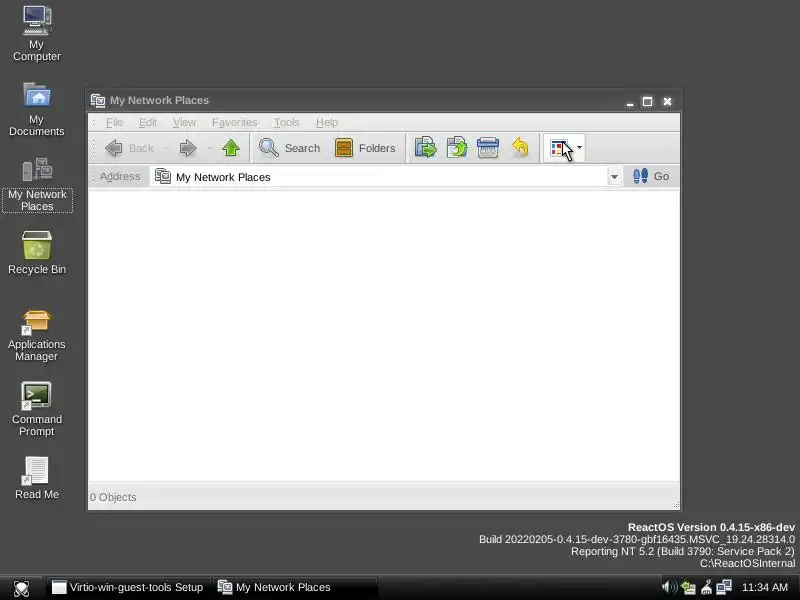Click the window resize grip corner
Image resolution: width=800 pixels, height=600 pixels.
tap(676, 504)
